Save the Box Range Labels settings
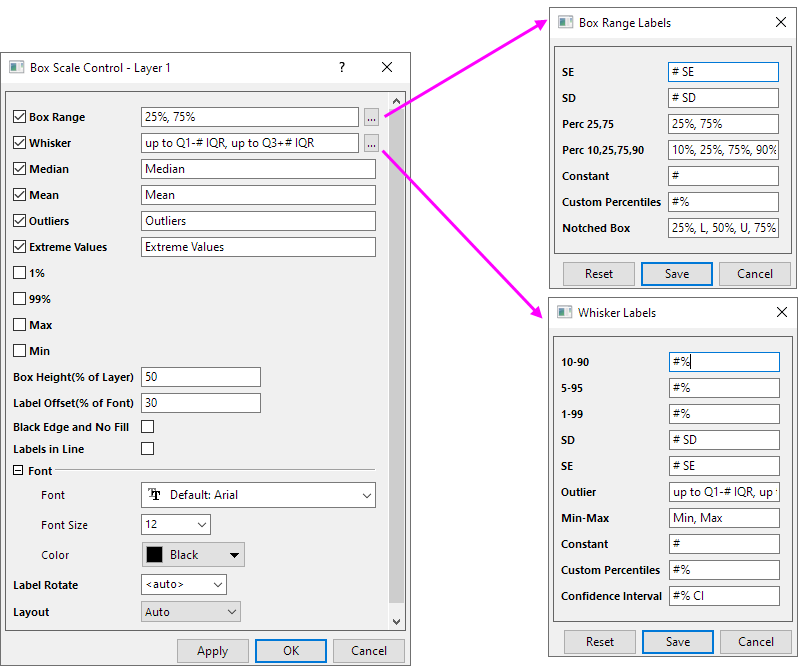Viewport: 801px width, 666px height. pos(676,273)
